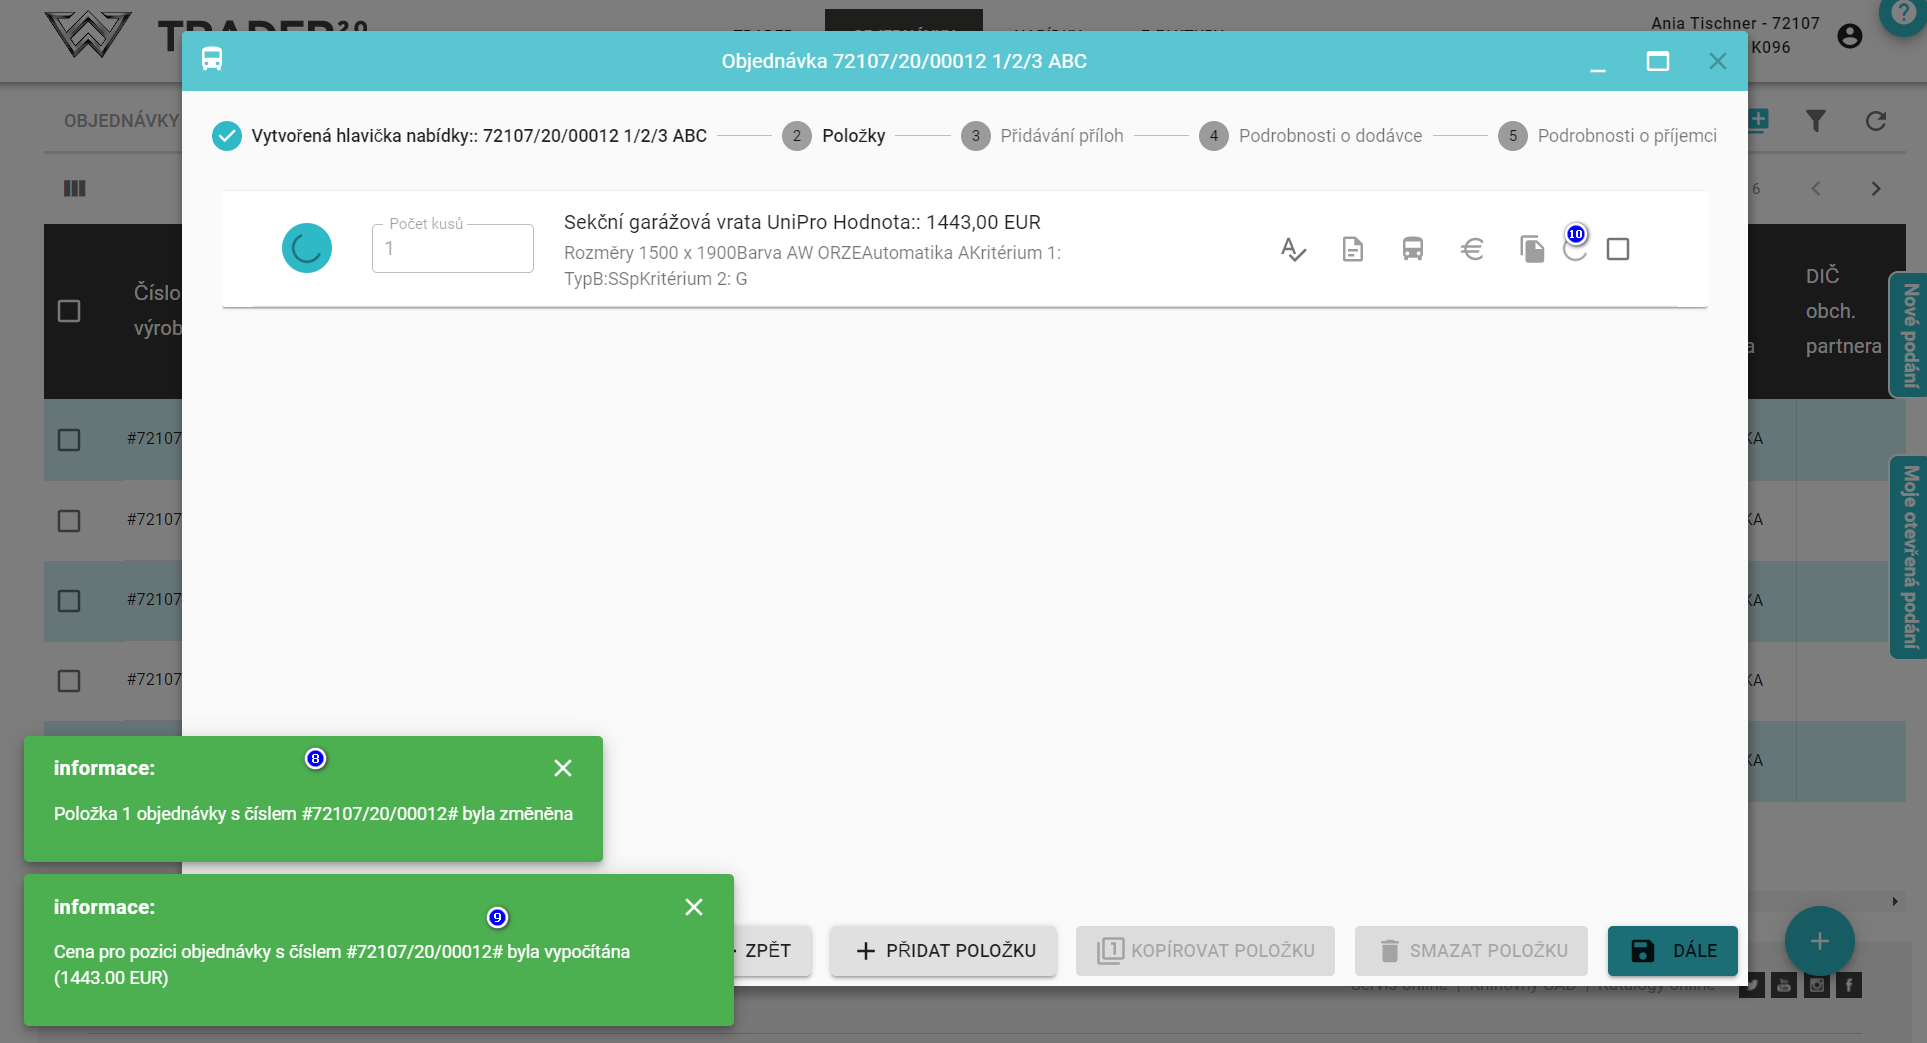Viewport: 1927px width, 1043px height.
Task: Open the document icon for the item
Action: 1352,249
